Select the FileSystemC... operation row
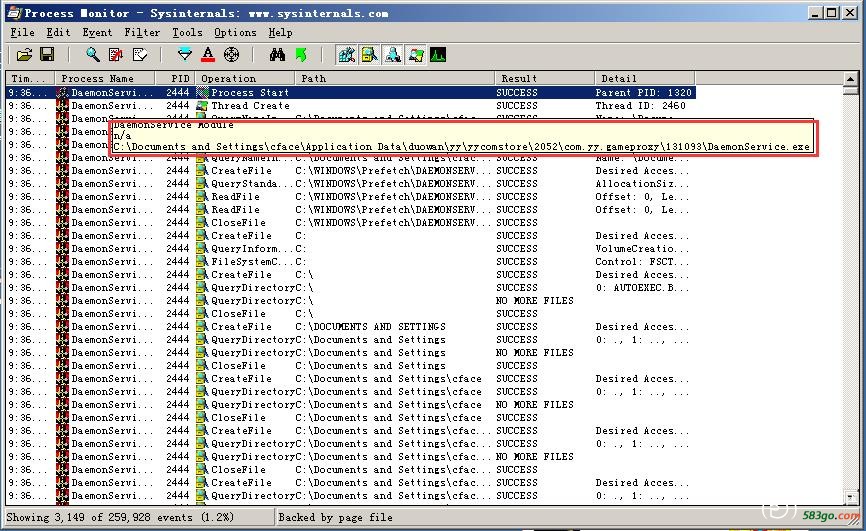866x531 pixels. 350,261
